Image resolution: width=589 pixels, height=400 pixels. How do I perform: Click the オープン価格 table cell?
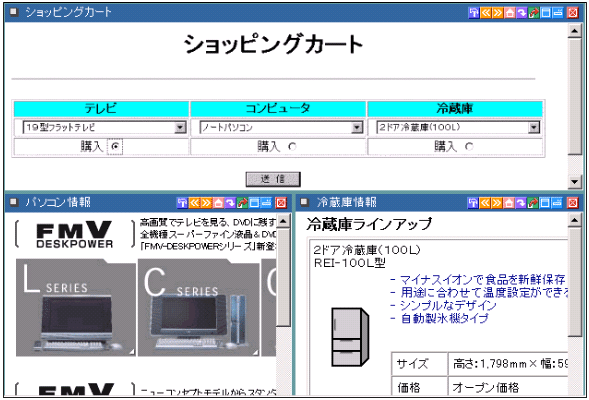tap(508, 386)
